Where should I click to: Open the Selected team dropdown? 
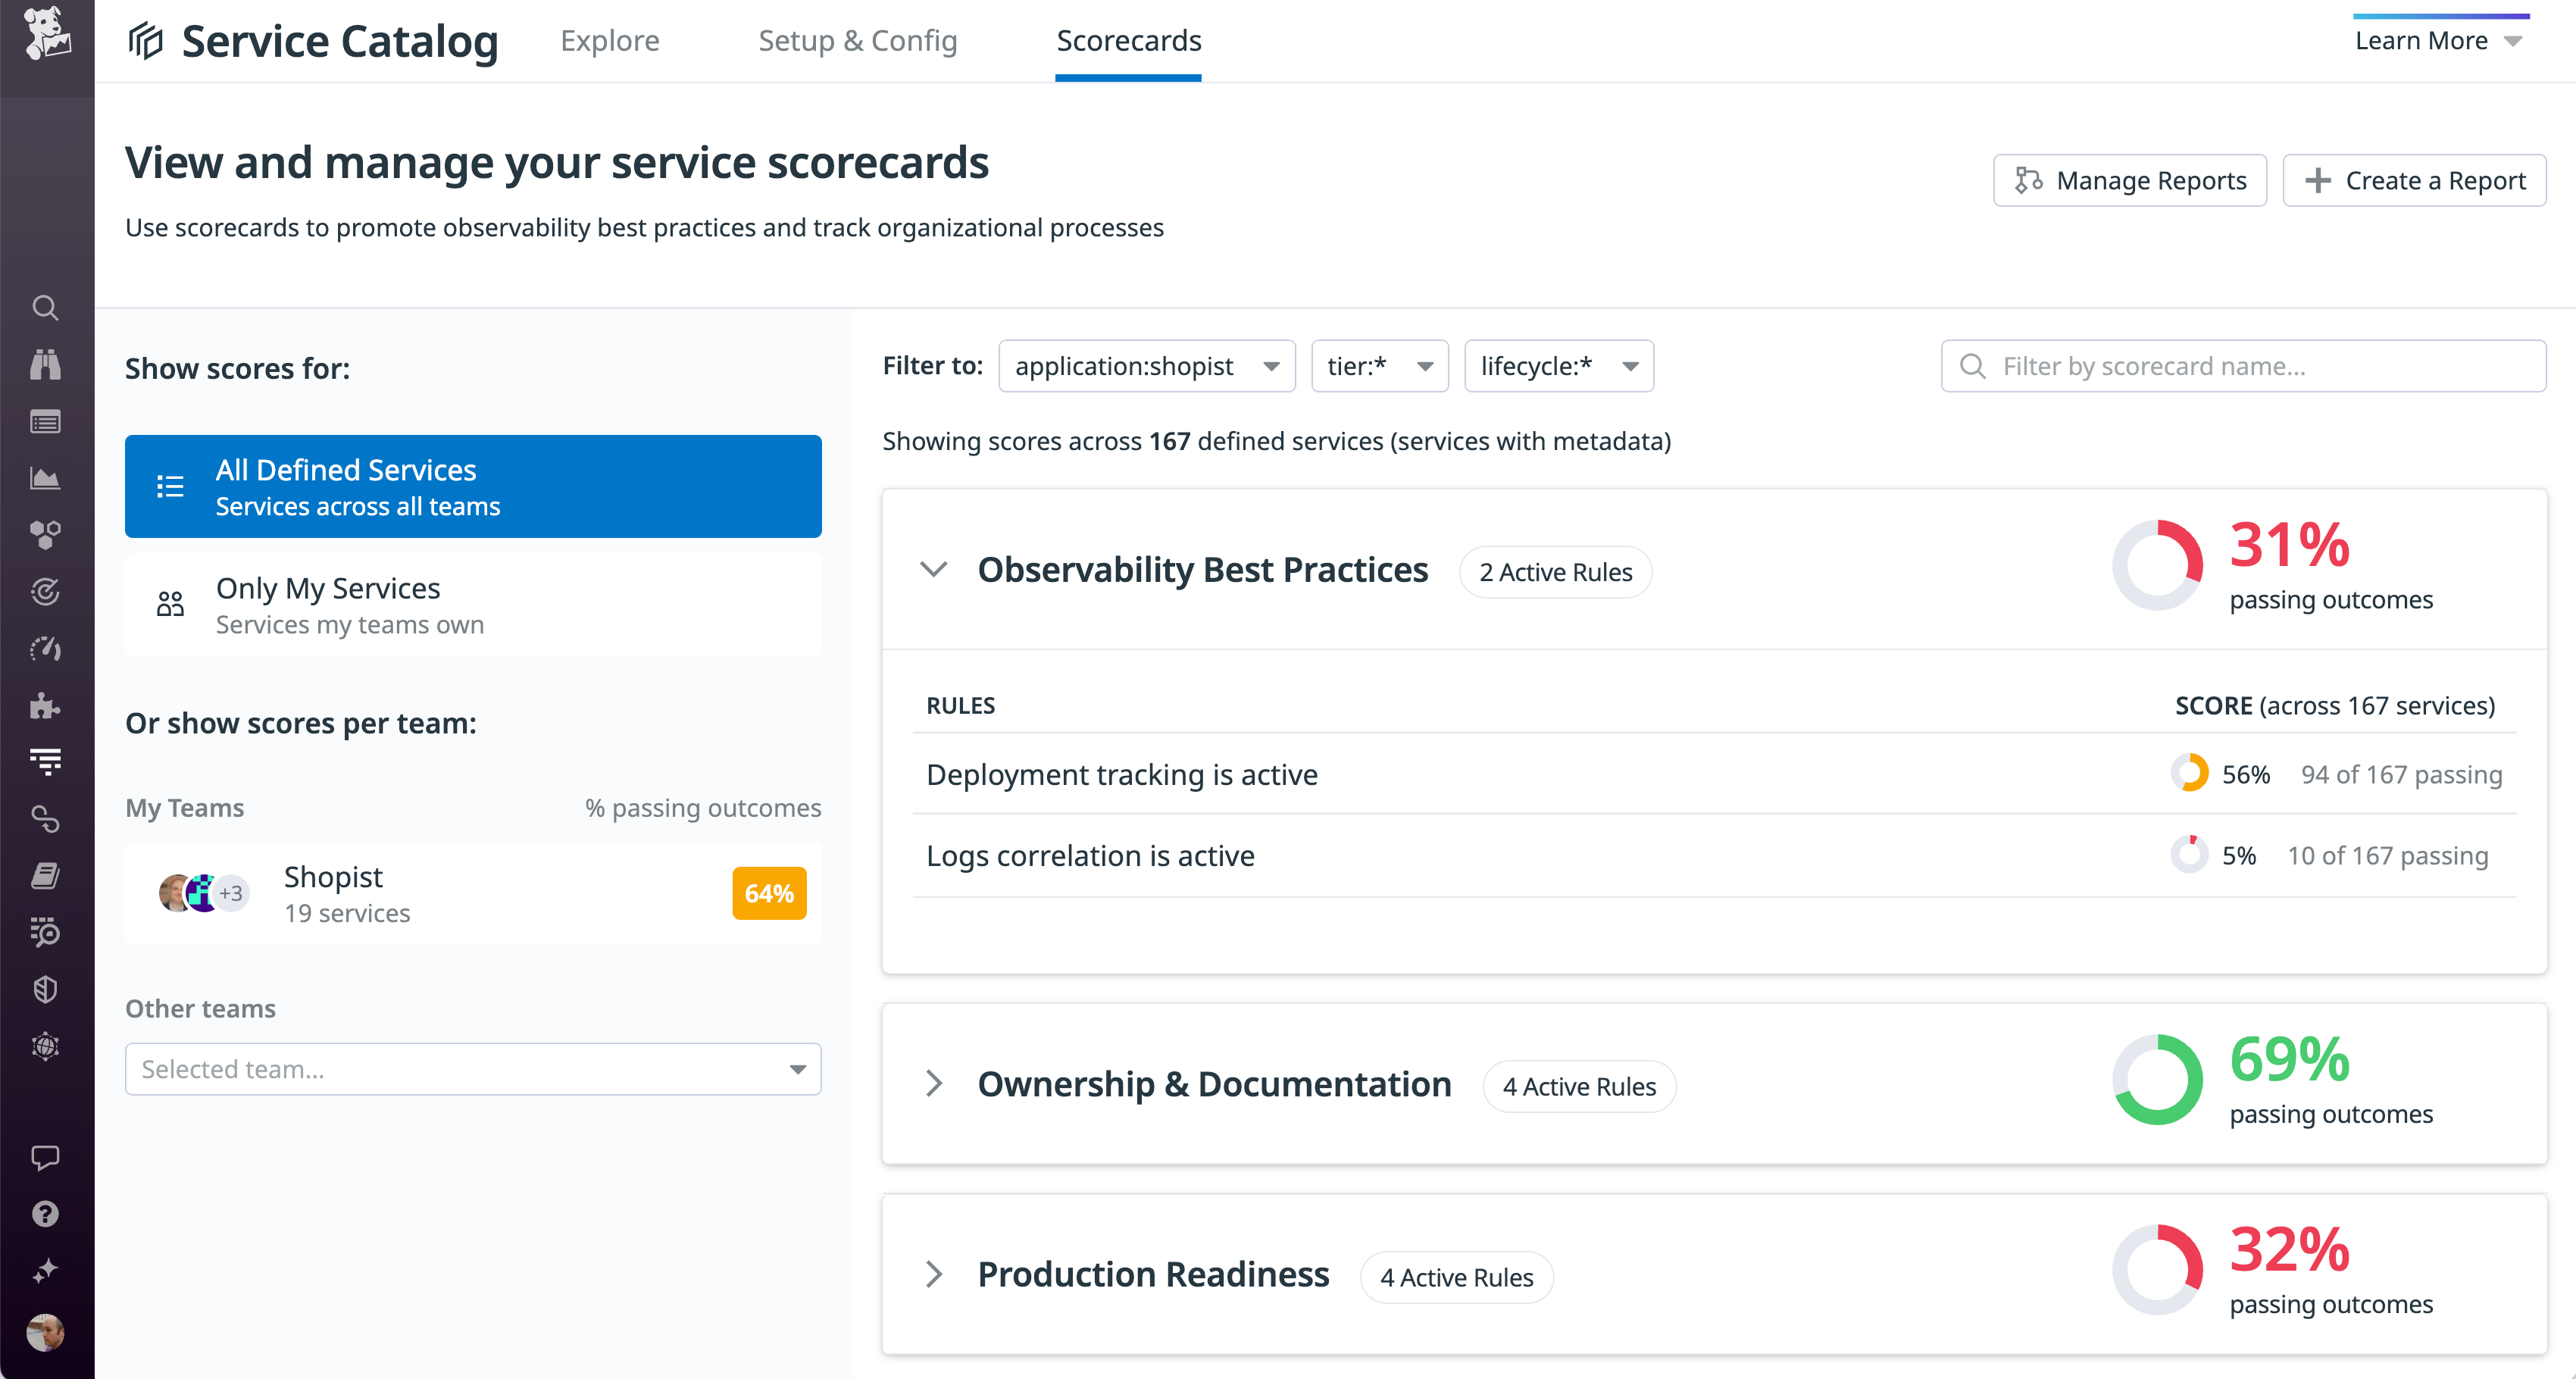click(x=472, y=1069)
